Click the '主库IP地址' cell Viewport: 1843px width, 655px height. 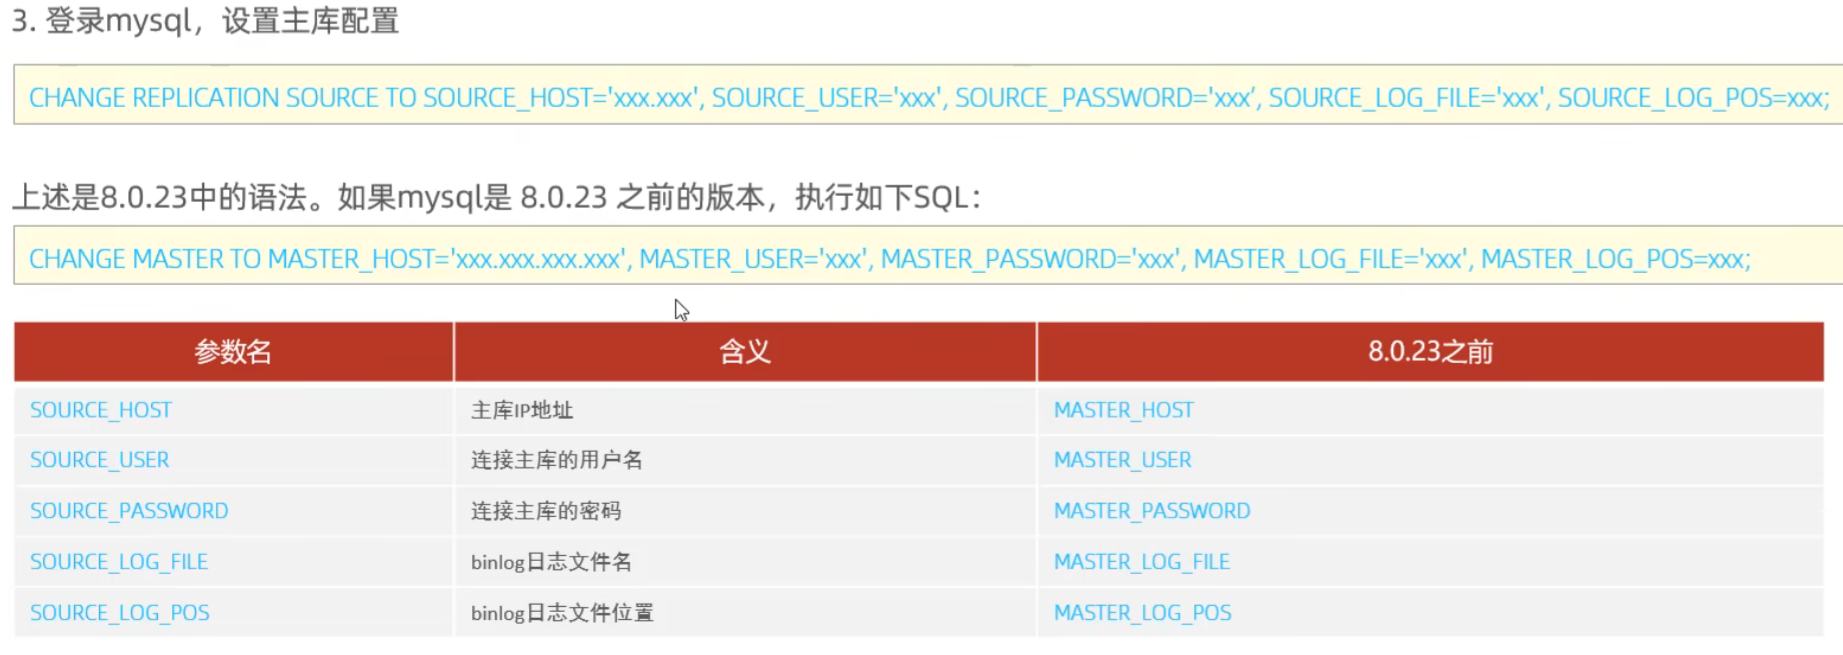coord(745,410)
